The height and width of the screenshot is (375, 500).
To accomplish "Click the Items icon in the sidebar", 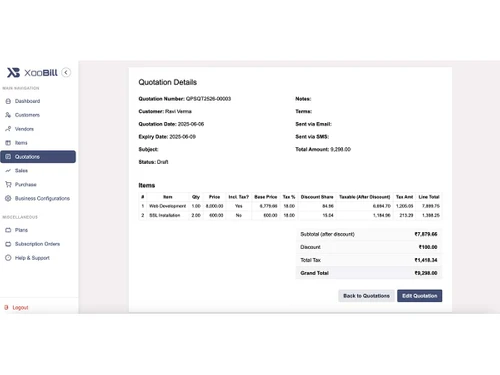I will pos(8,143).
